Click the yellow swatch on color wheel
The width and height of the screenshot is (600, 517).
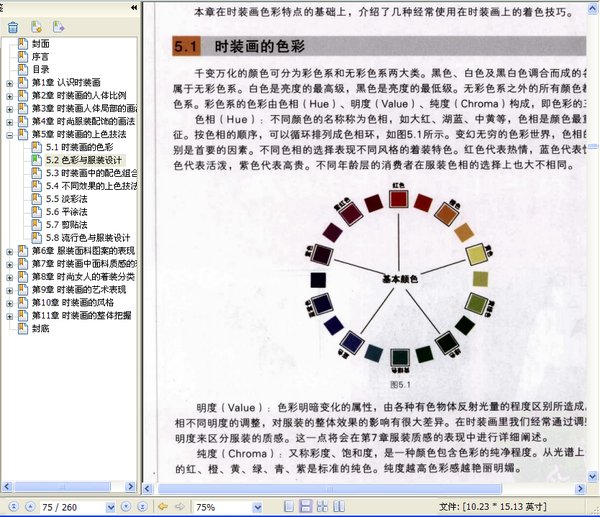(x=477, y=254)
